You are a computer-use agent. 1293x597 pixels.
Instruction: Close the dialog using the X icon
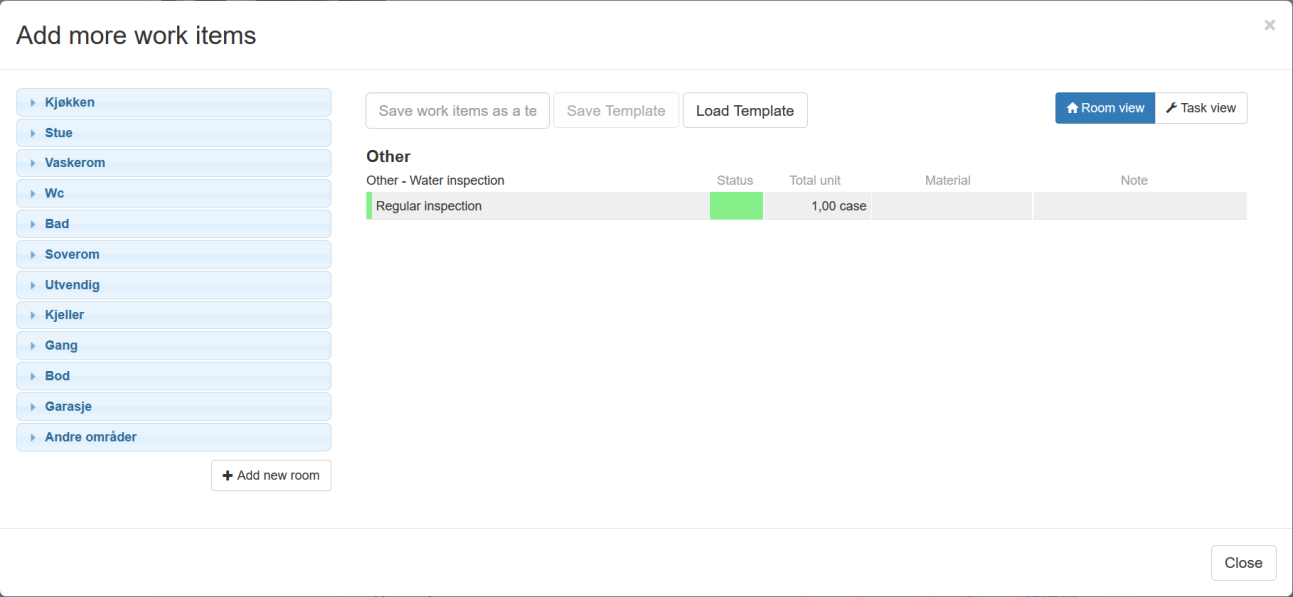1269,25
